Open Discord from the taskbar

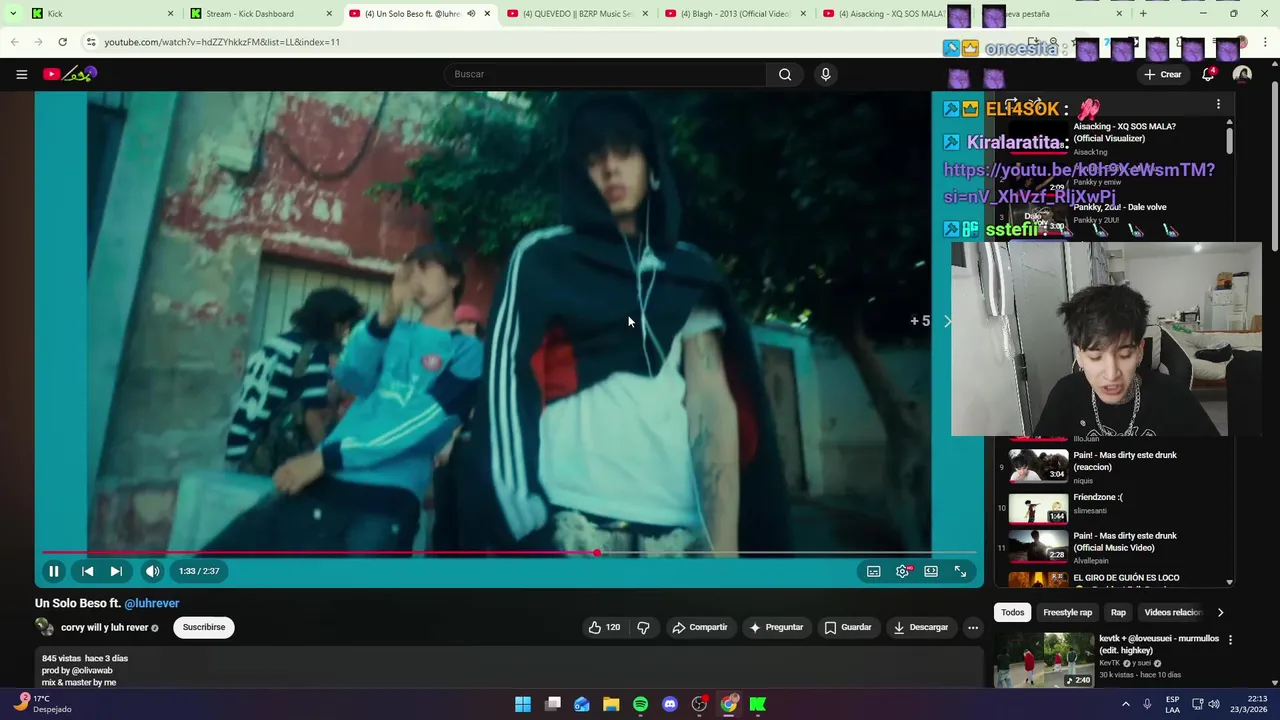pos(670,704)
